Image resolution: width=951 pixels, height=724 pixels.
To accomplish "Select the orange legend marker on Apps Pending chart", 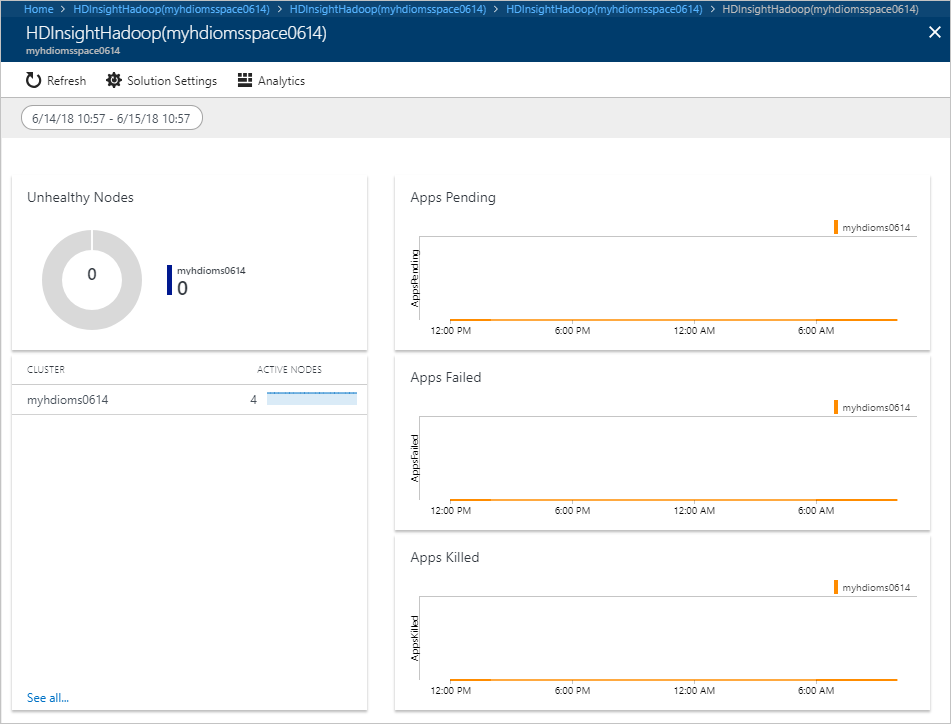I will point(838,226).
